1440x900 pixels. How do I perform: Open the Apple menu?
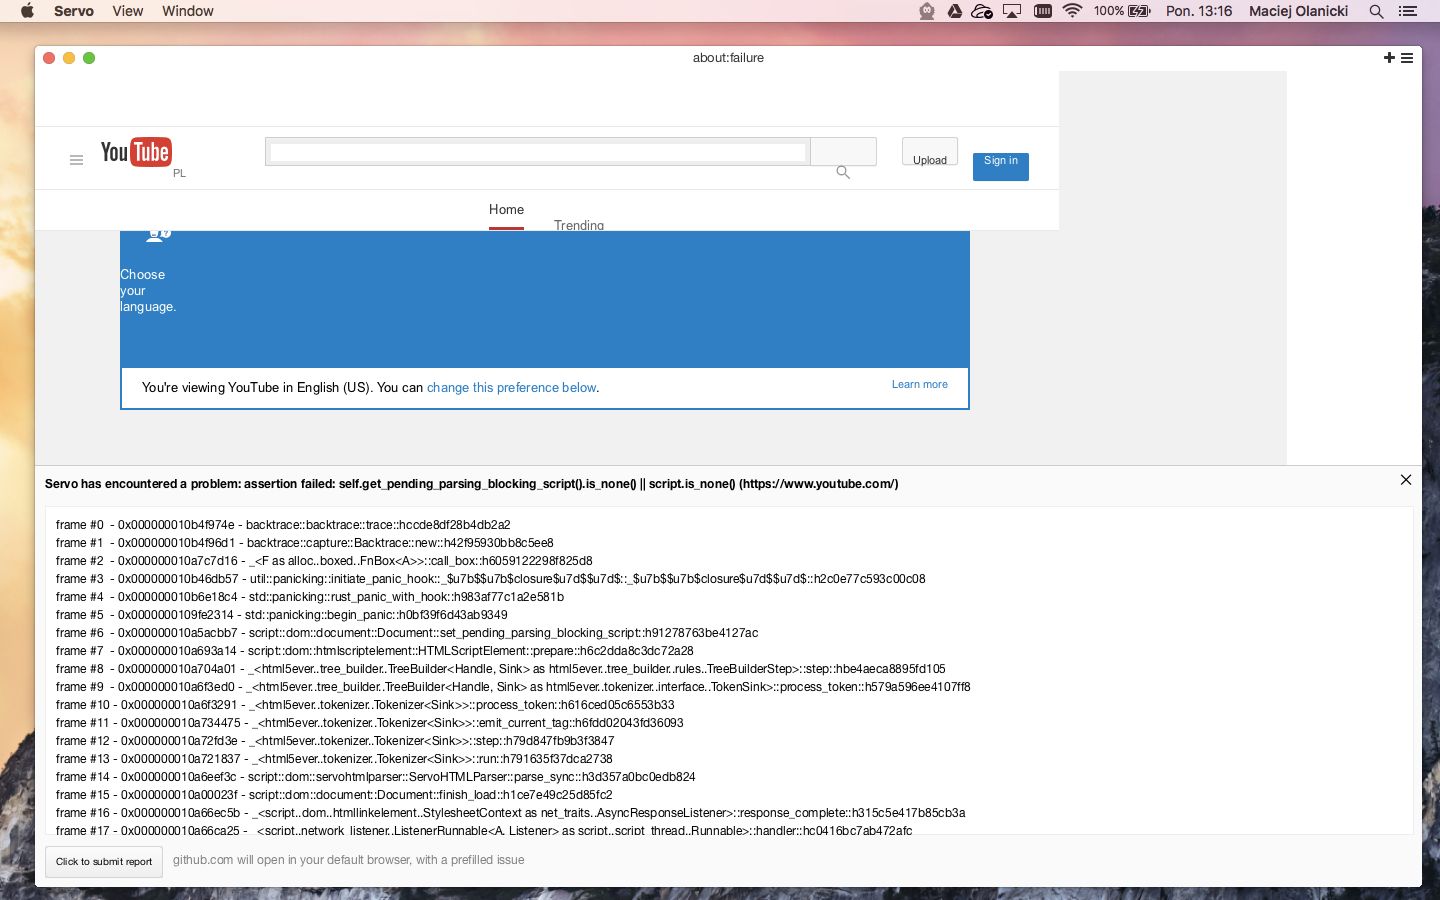pyautogui.click(x=27, y=11)
